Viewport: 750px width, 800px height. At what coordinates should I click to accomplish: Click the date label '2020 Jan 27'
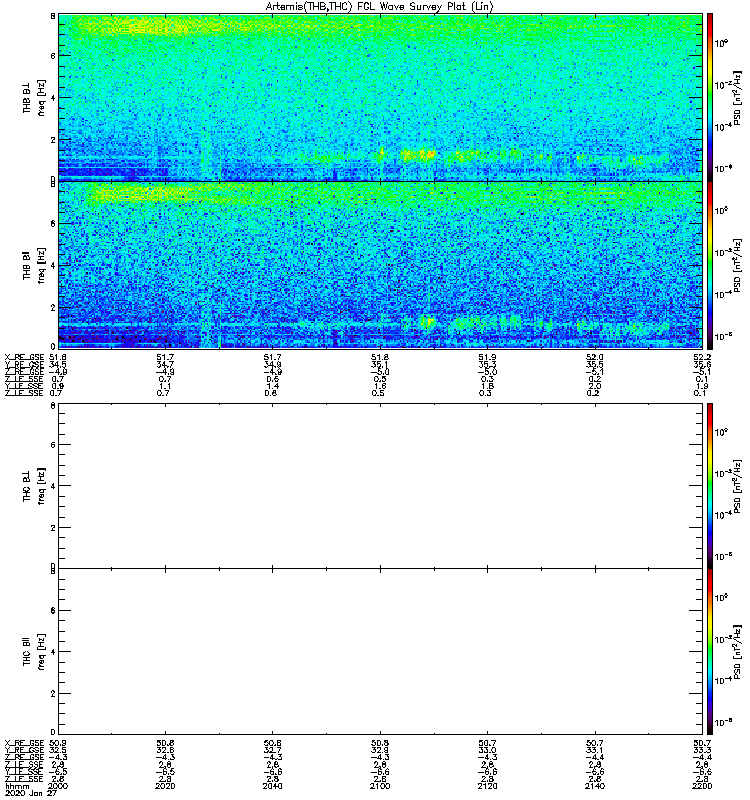coord(31,793)
